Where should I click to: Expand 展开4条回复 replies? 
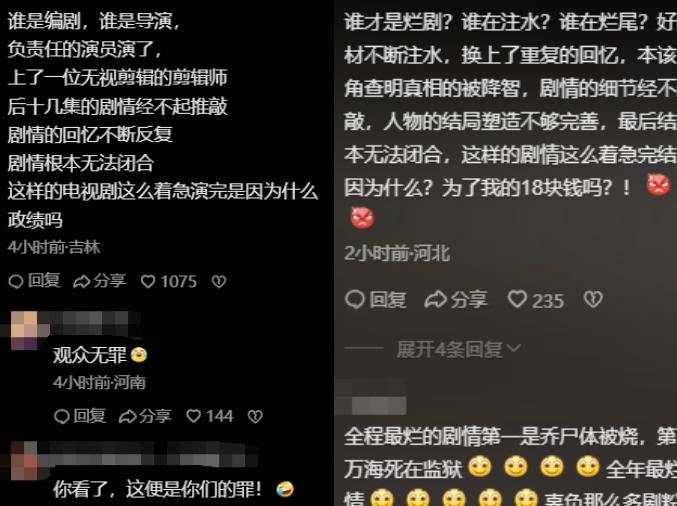459,349
